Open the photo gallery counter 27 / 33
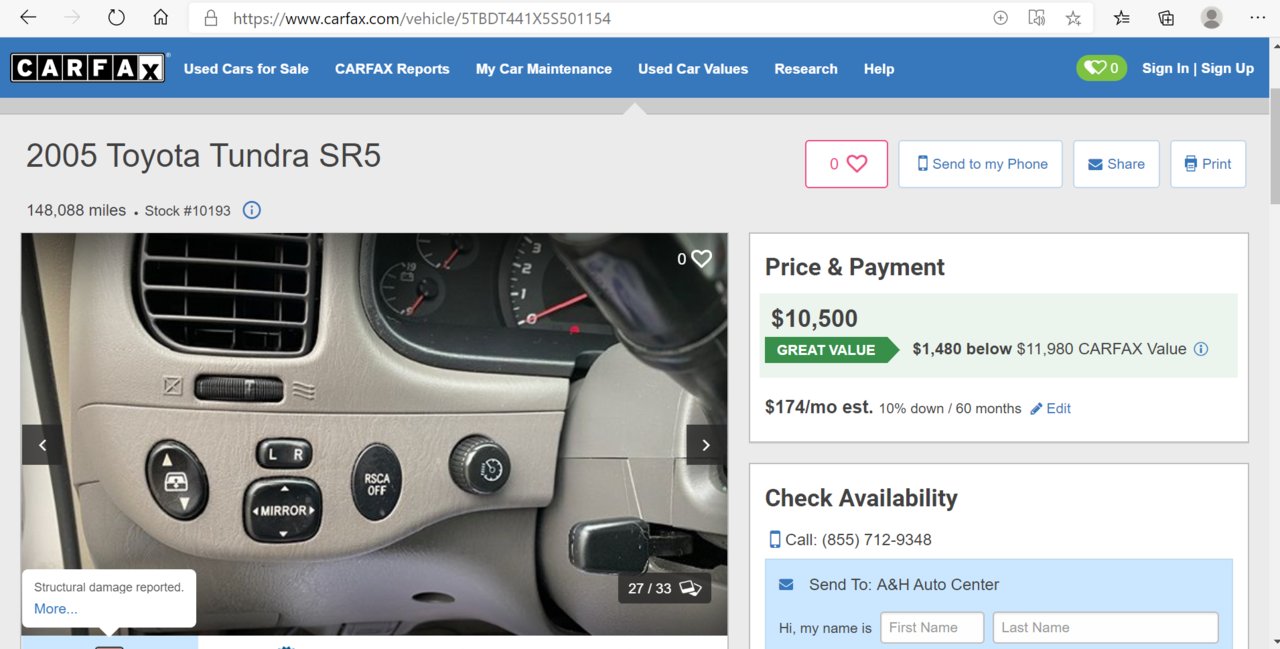Image resolution: width=1280 pixels, height=649 pixels. coord(665,588)
